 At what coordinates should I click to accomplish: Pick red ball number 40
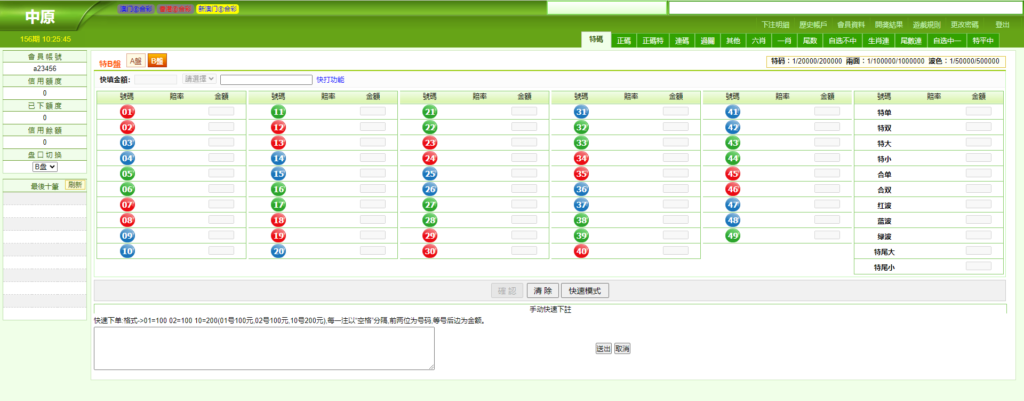tap(582, 251)
